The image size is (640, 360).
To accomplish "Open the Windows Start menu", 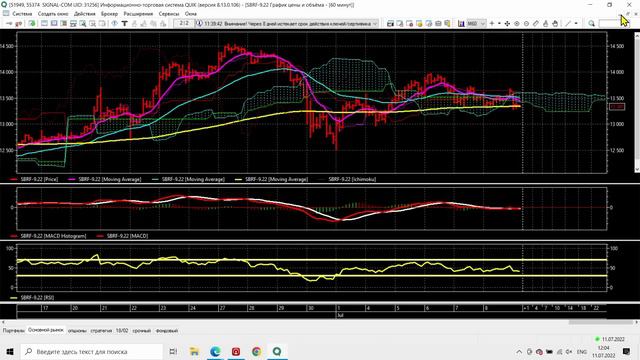I will [x=10, y=351].
